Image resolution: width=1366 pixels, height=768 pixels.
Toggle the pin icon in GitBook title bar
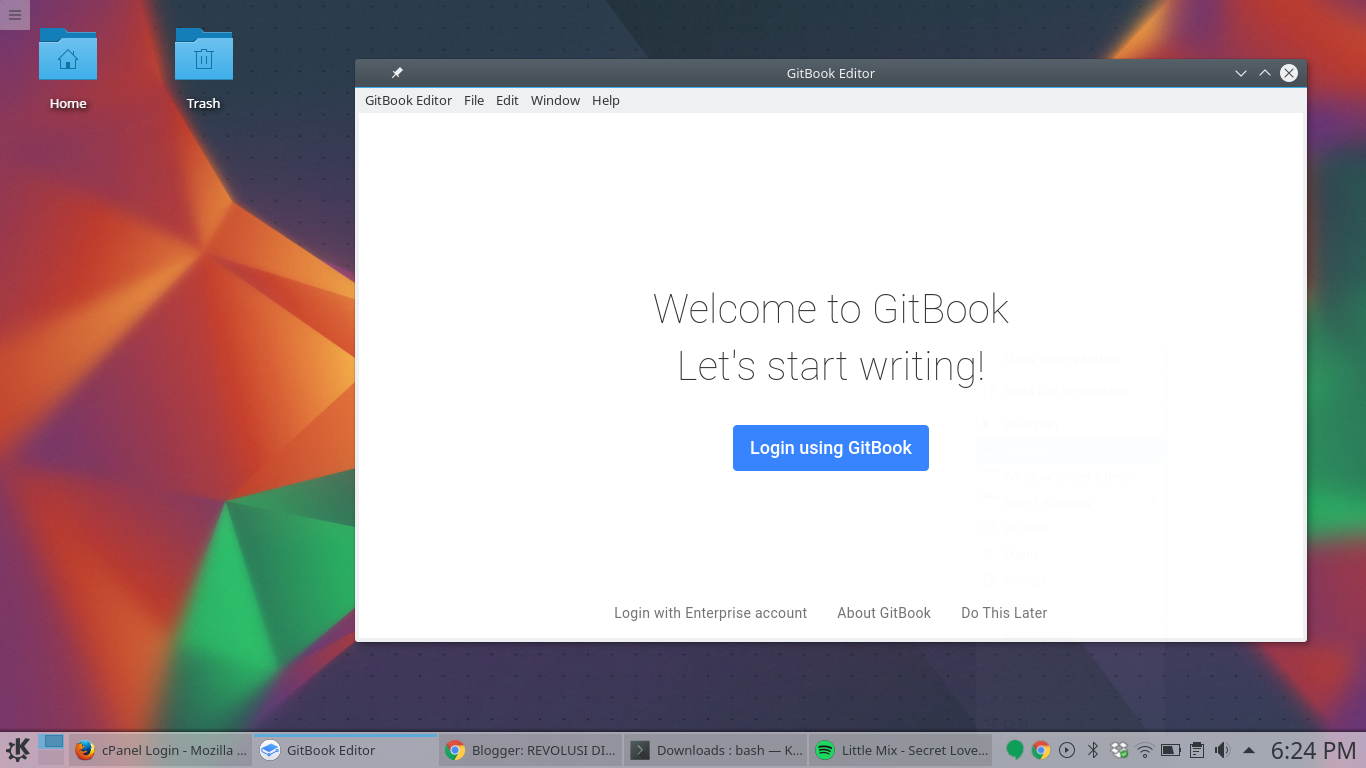[397, 73]
